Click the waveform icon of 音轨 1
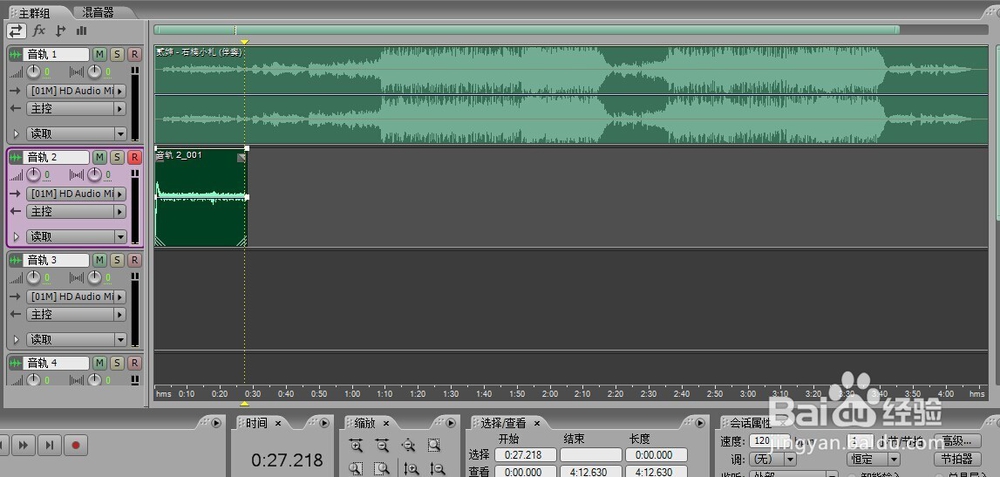This screenshot has width=1000, height=477. point(15,55)
